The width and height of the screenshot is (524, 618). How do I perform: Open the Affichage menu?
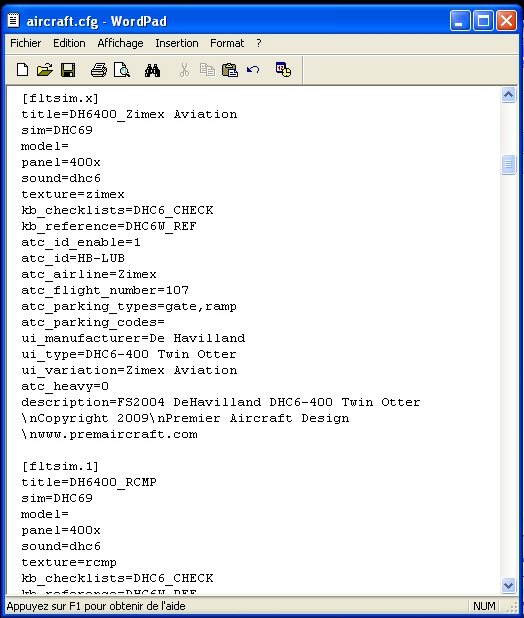click(120, 43)
